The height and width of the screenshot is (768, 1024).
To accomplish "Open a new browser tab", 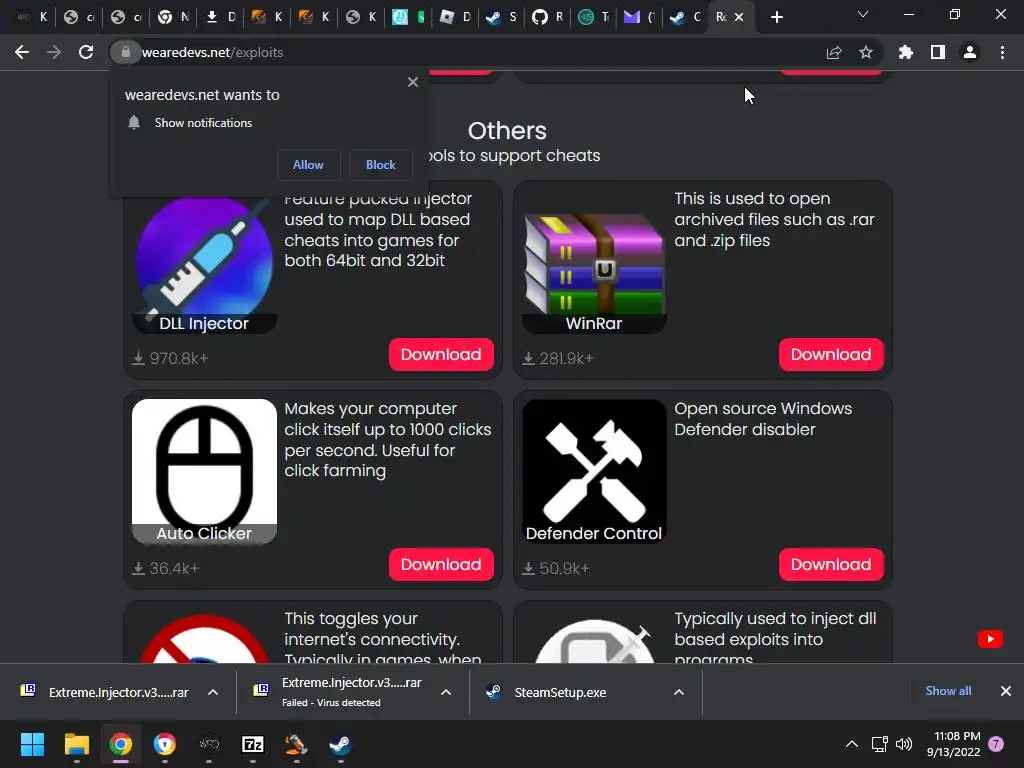I will point(776,17).
